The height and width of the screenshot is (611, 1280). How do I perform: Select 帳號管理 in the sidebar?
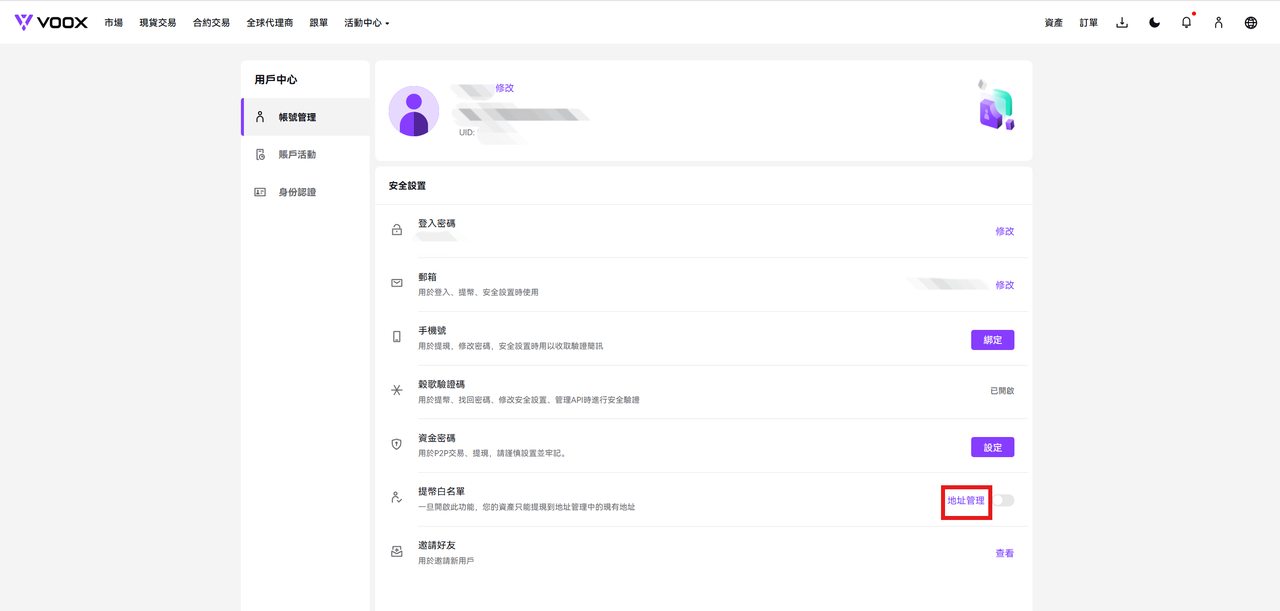[305, 117]
